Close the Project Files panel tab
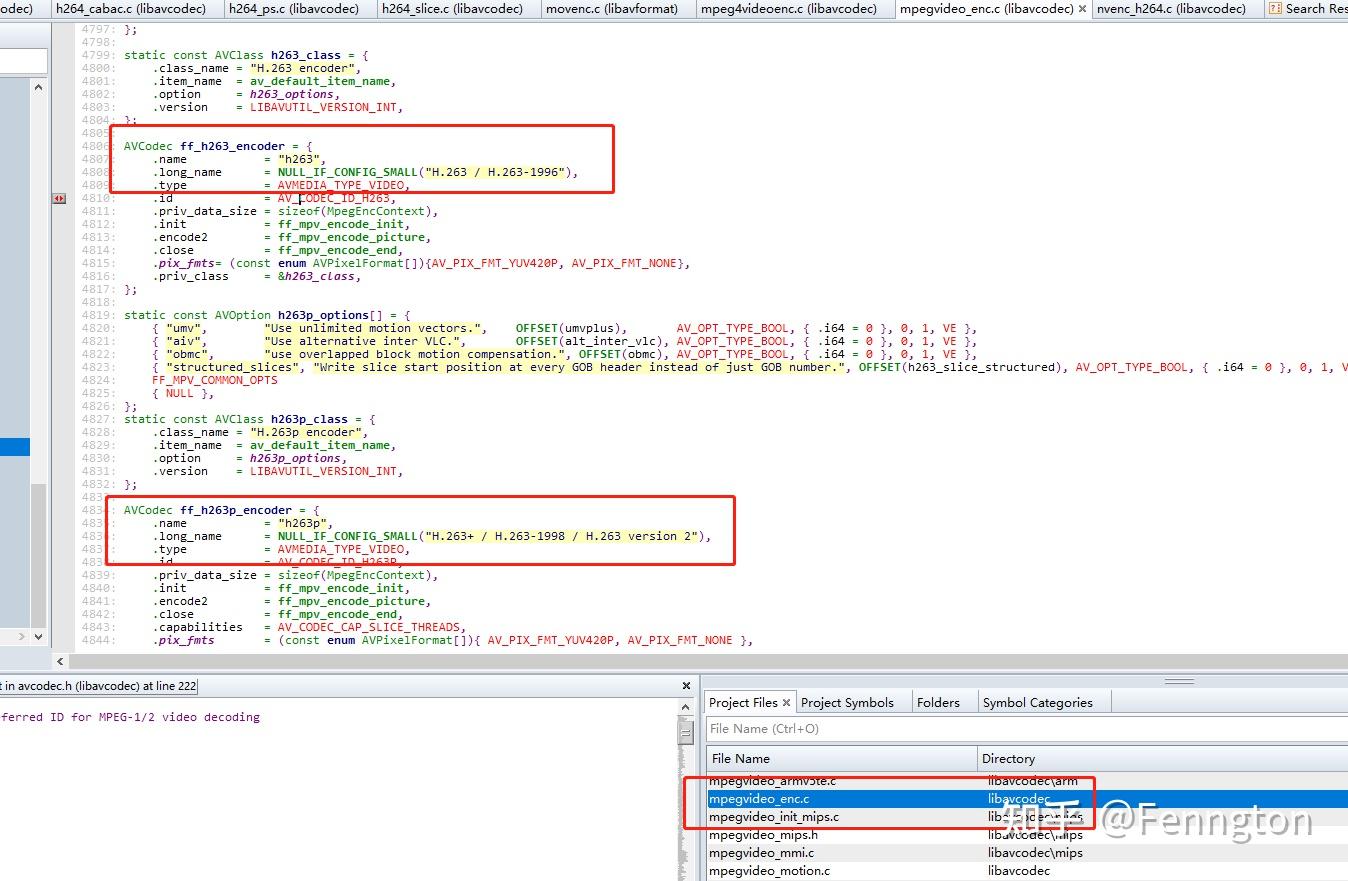 point(787,702)
